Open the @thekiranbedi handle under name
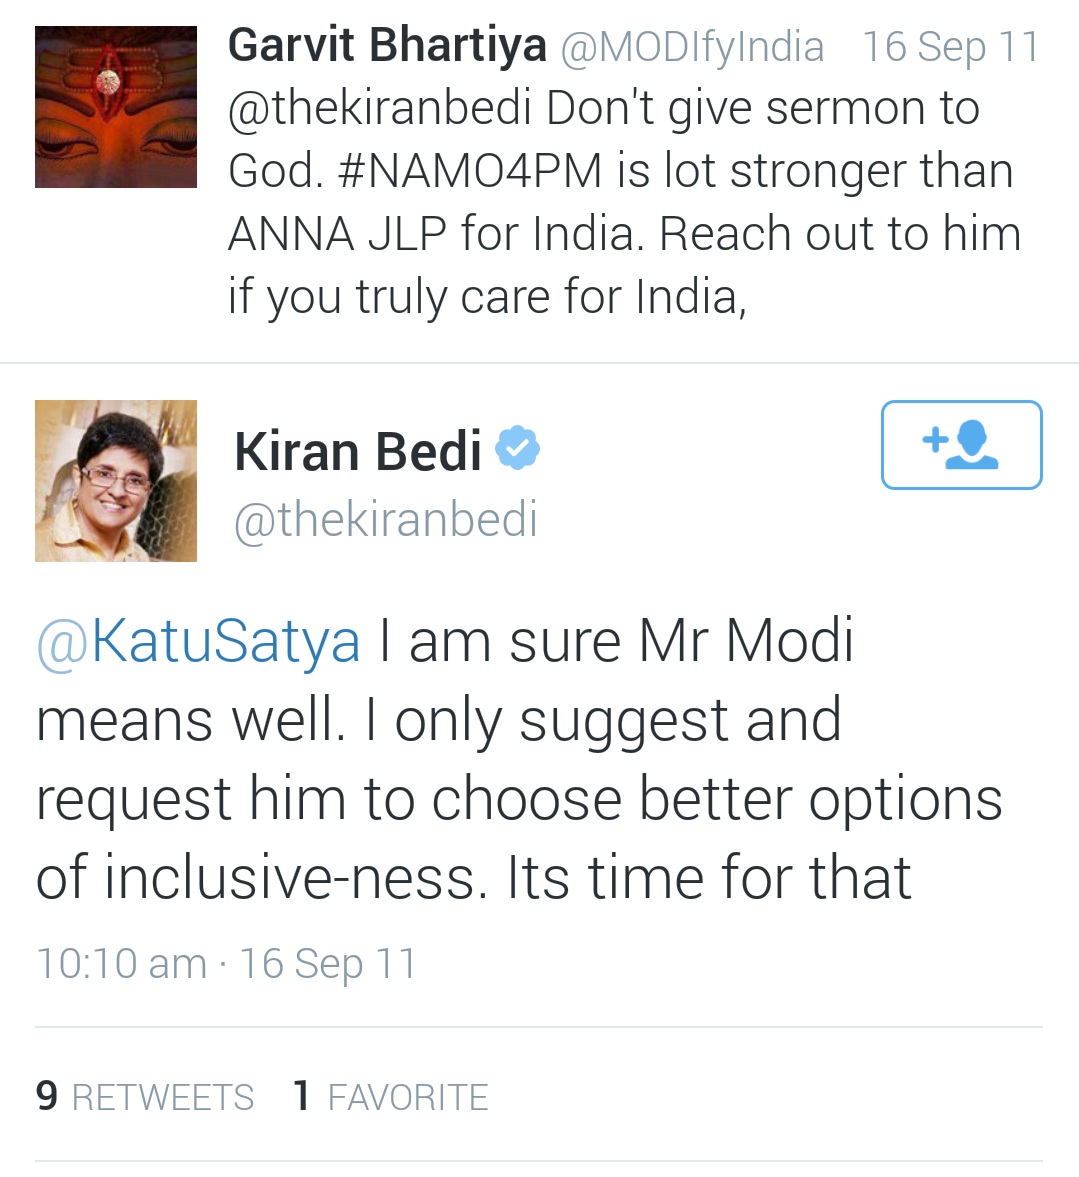This screenshot has height=1177, width=1079. click(x=386, y=520)
